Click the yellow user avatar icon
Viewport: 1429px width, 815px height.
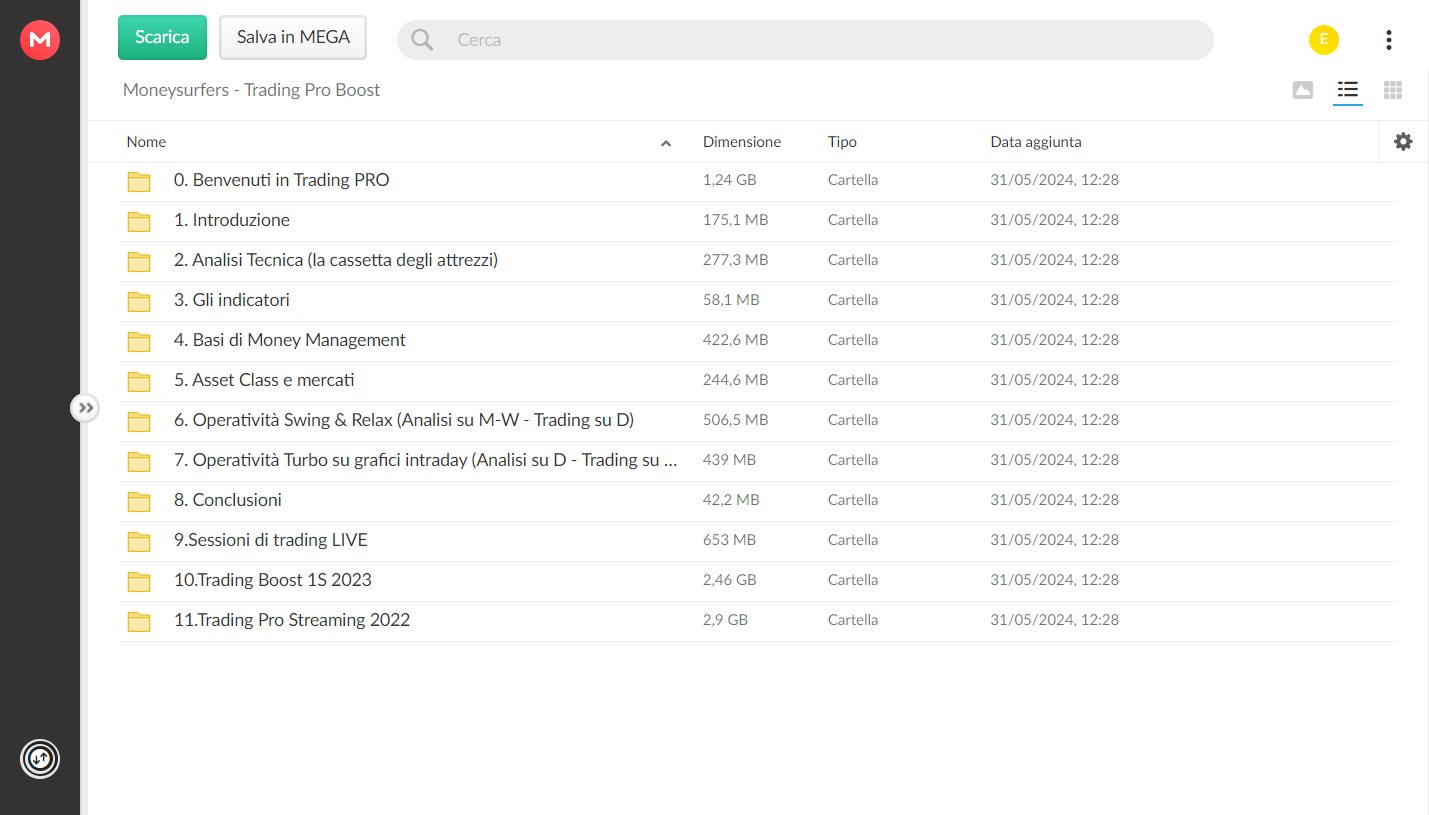pyautogui.click(x=1323, y=40)
